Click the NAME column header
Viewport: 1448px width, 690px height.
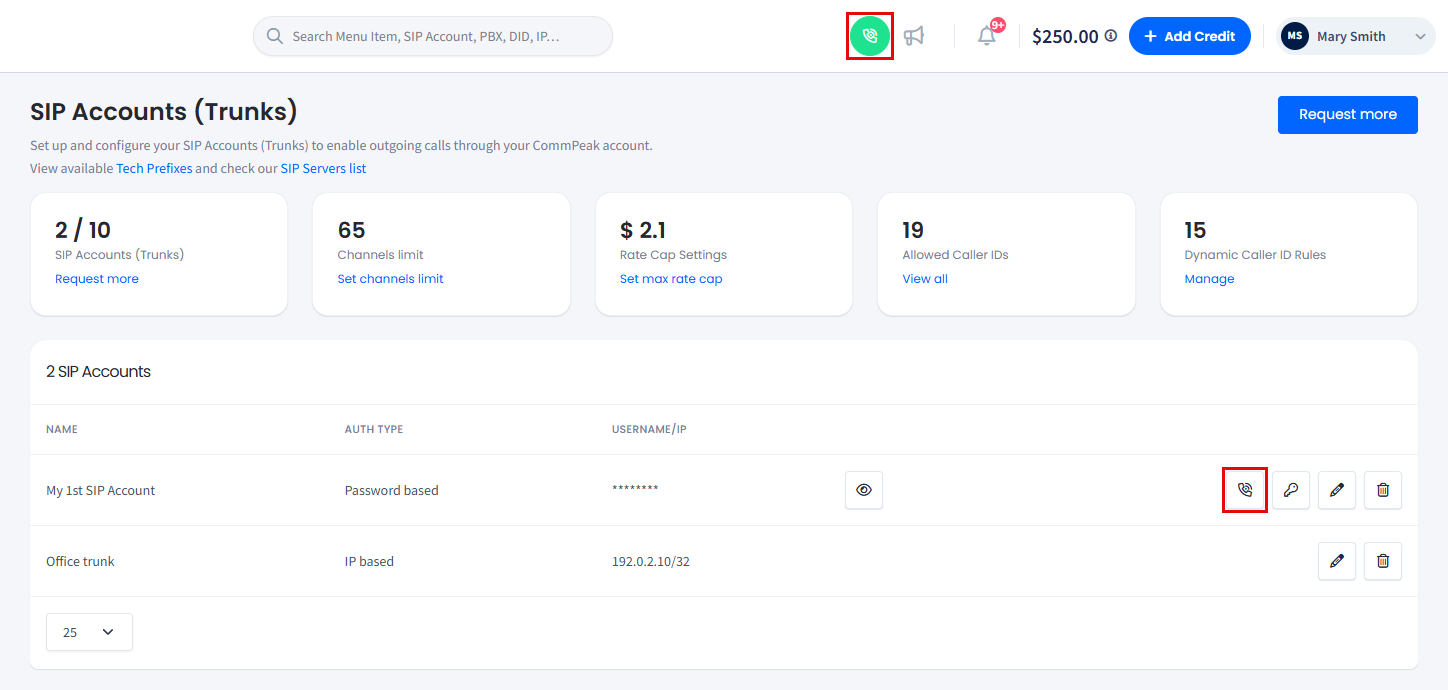(x=62, y=429)
